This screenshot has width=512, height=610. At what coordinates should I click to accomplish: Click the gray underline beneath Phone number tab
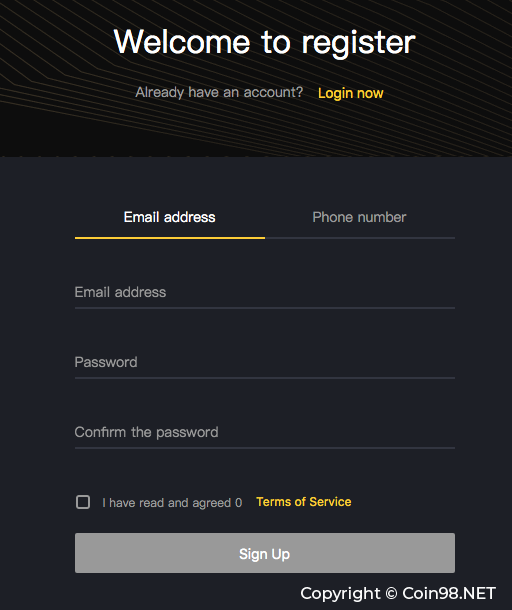[360, 238]
